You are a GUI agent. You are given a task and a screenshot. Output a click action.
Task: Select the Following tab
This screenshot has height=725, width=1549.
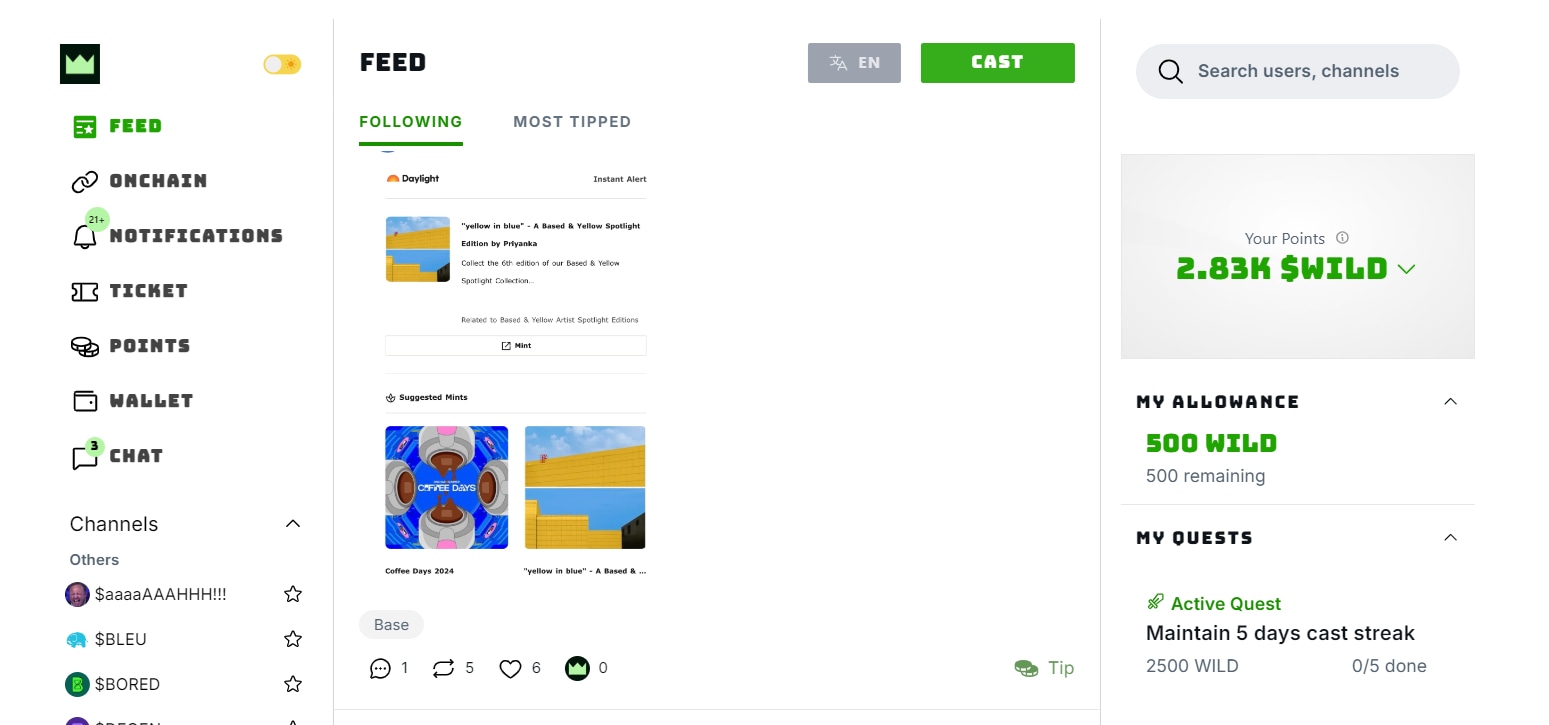coord(411,122)
